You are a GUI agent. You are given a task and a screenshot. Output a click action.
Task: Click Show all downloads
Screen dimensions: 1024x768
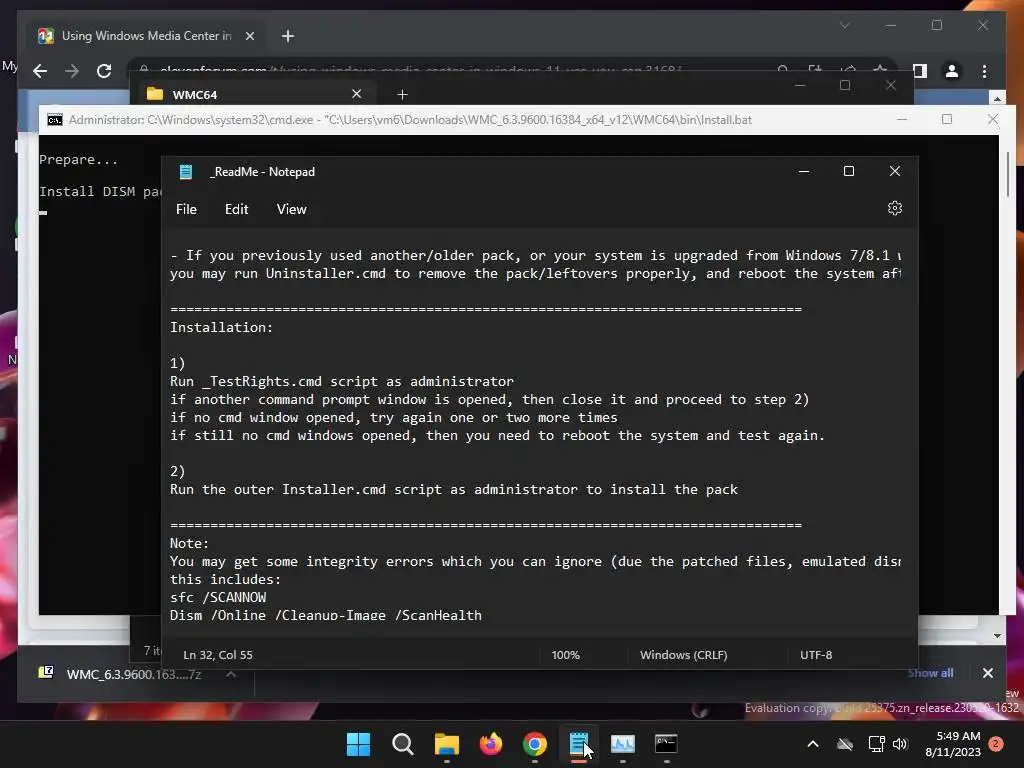(x=930, y=673)
